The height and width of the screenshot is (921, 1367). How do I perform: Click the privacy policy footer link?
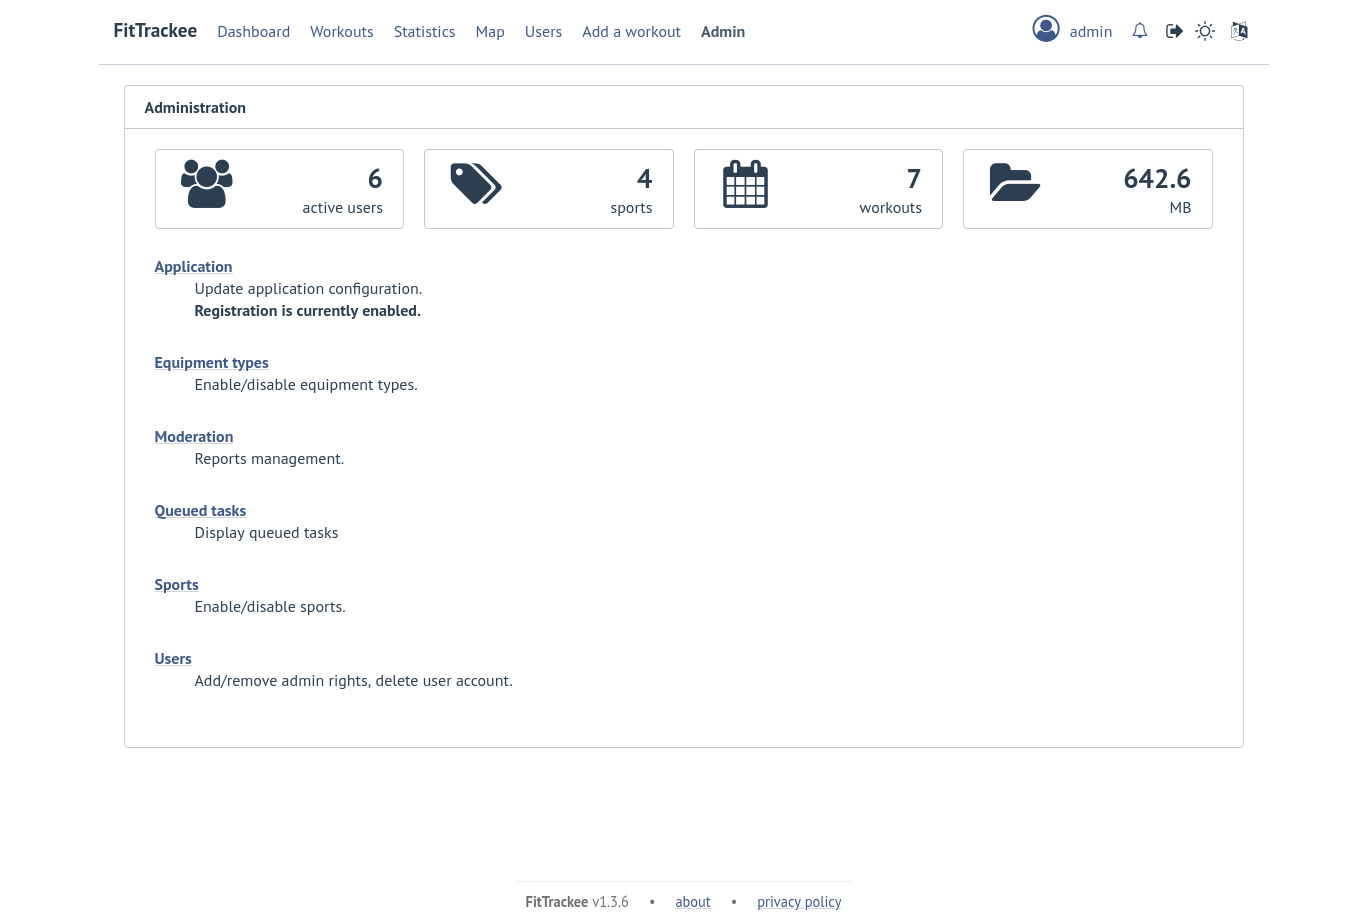tap(799, 902)
